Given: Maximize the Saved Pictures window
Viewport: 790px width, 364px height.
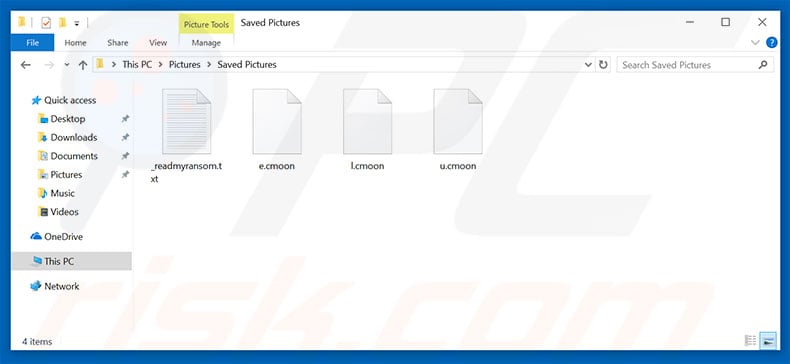Looking at the screenshot, I should pos(726,22).
